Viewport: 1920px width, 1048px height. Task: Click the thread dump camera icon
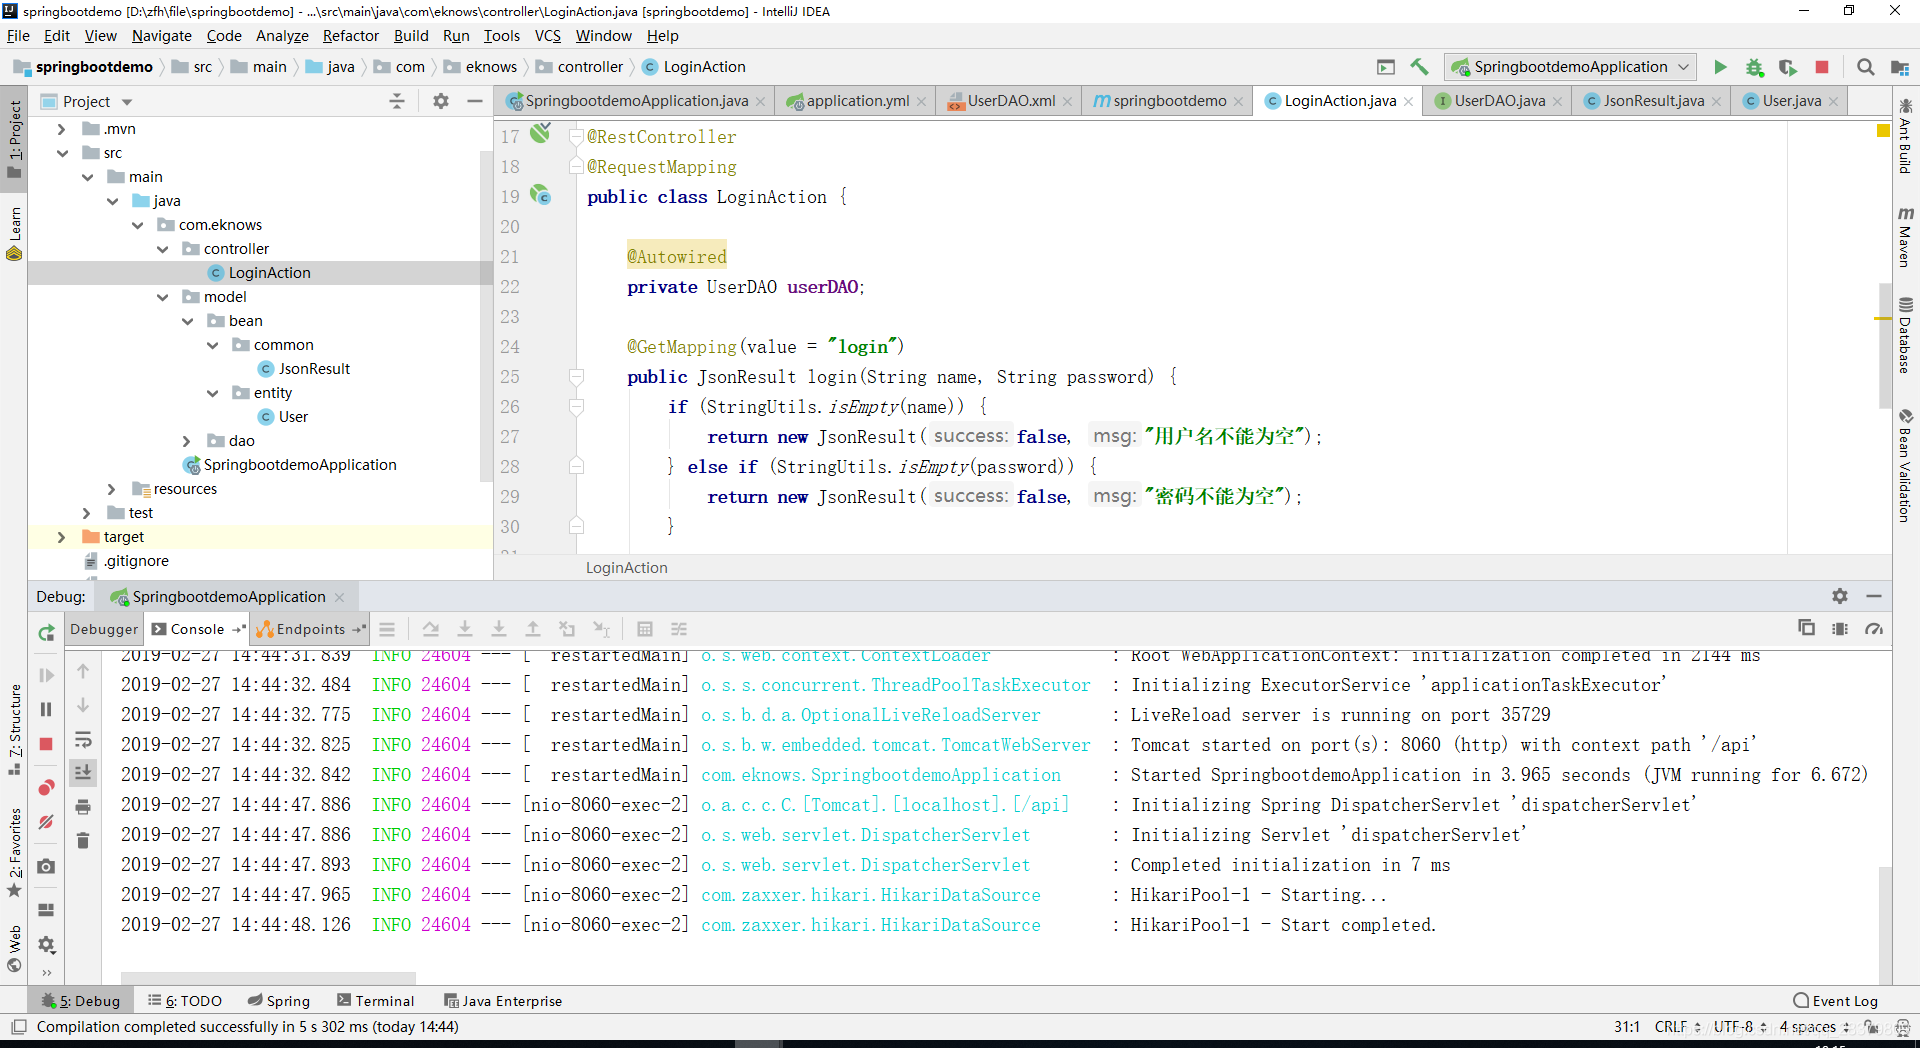[x=46, y=867]
